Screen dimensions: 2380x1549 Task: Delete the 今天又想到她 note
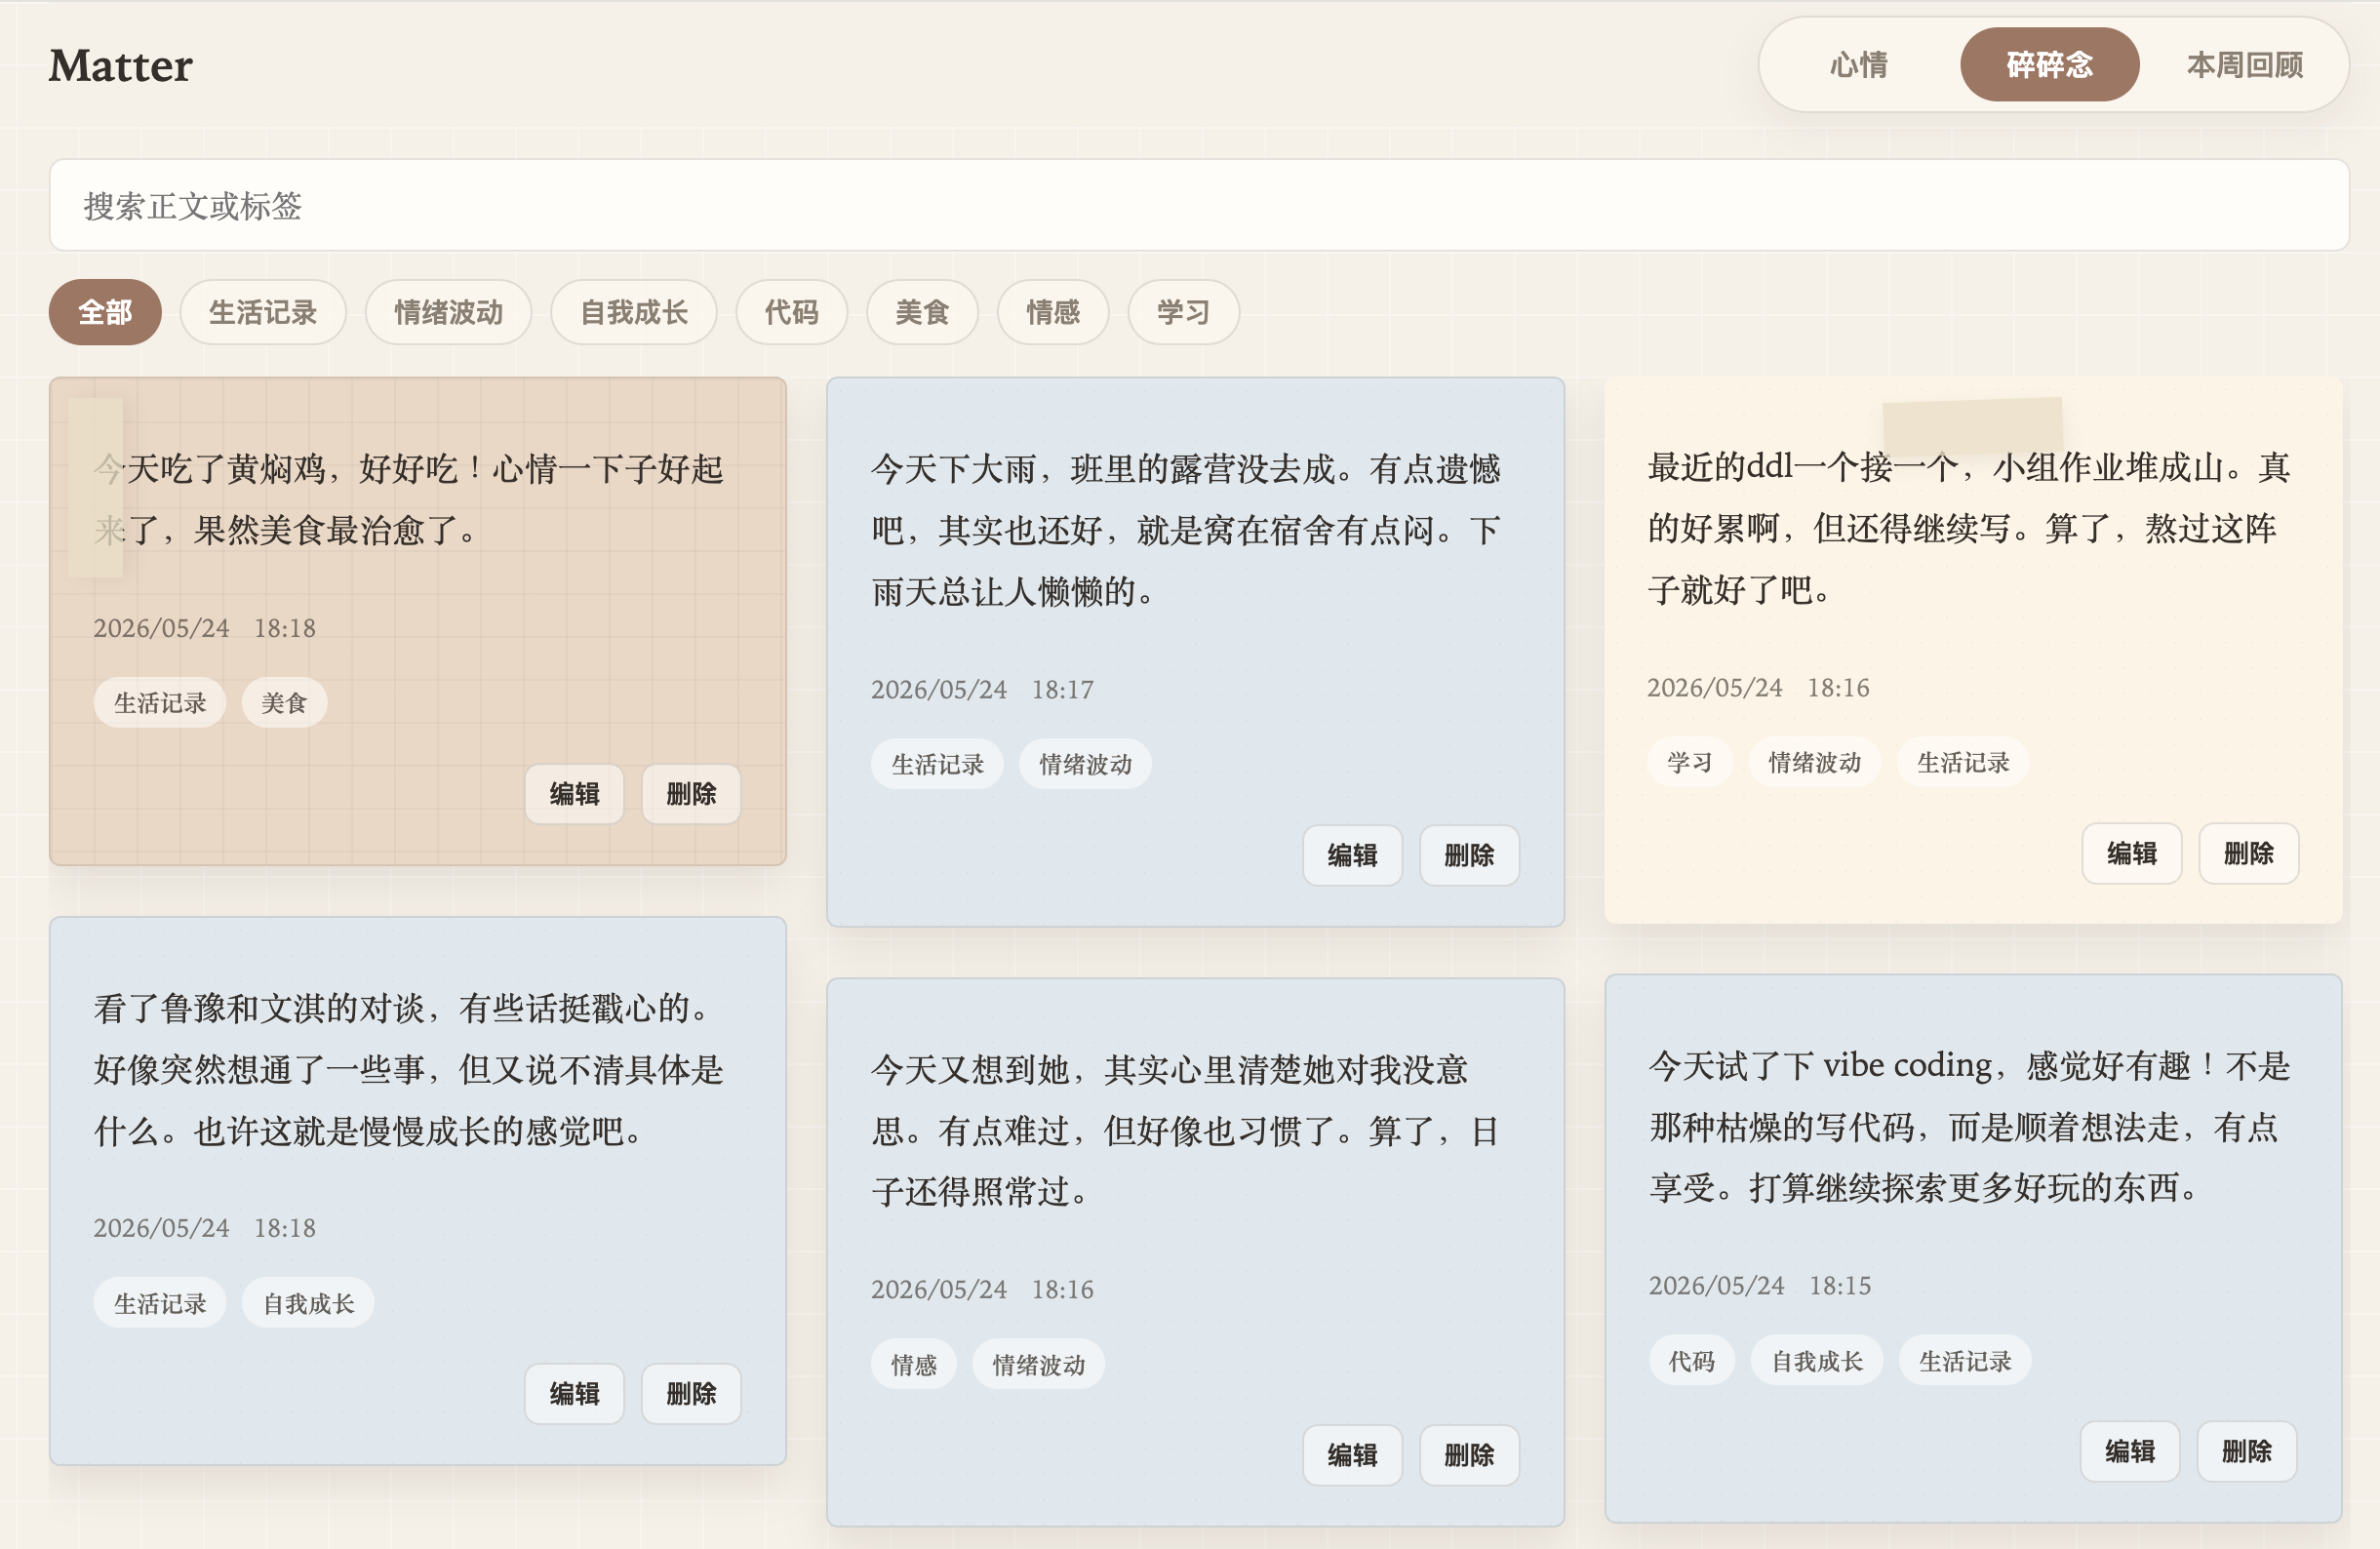tap(1469, 1455)
